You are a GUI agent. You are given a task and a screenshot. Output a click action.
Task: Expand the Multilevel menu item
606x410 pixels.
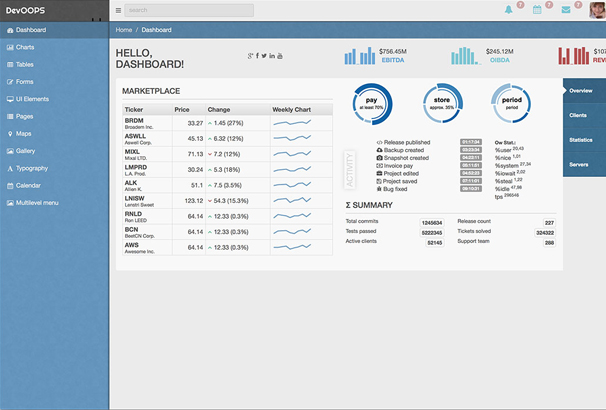(x=36, y=203)
